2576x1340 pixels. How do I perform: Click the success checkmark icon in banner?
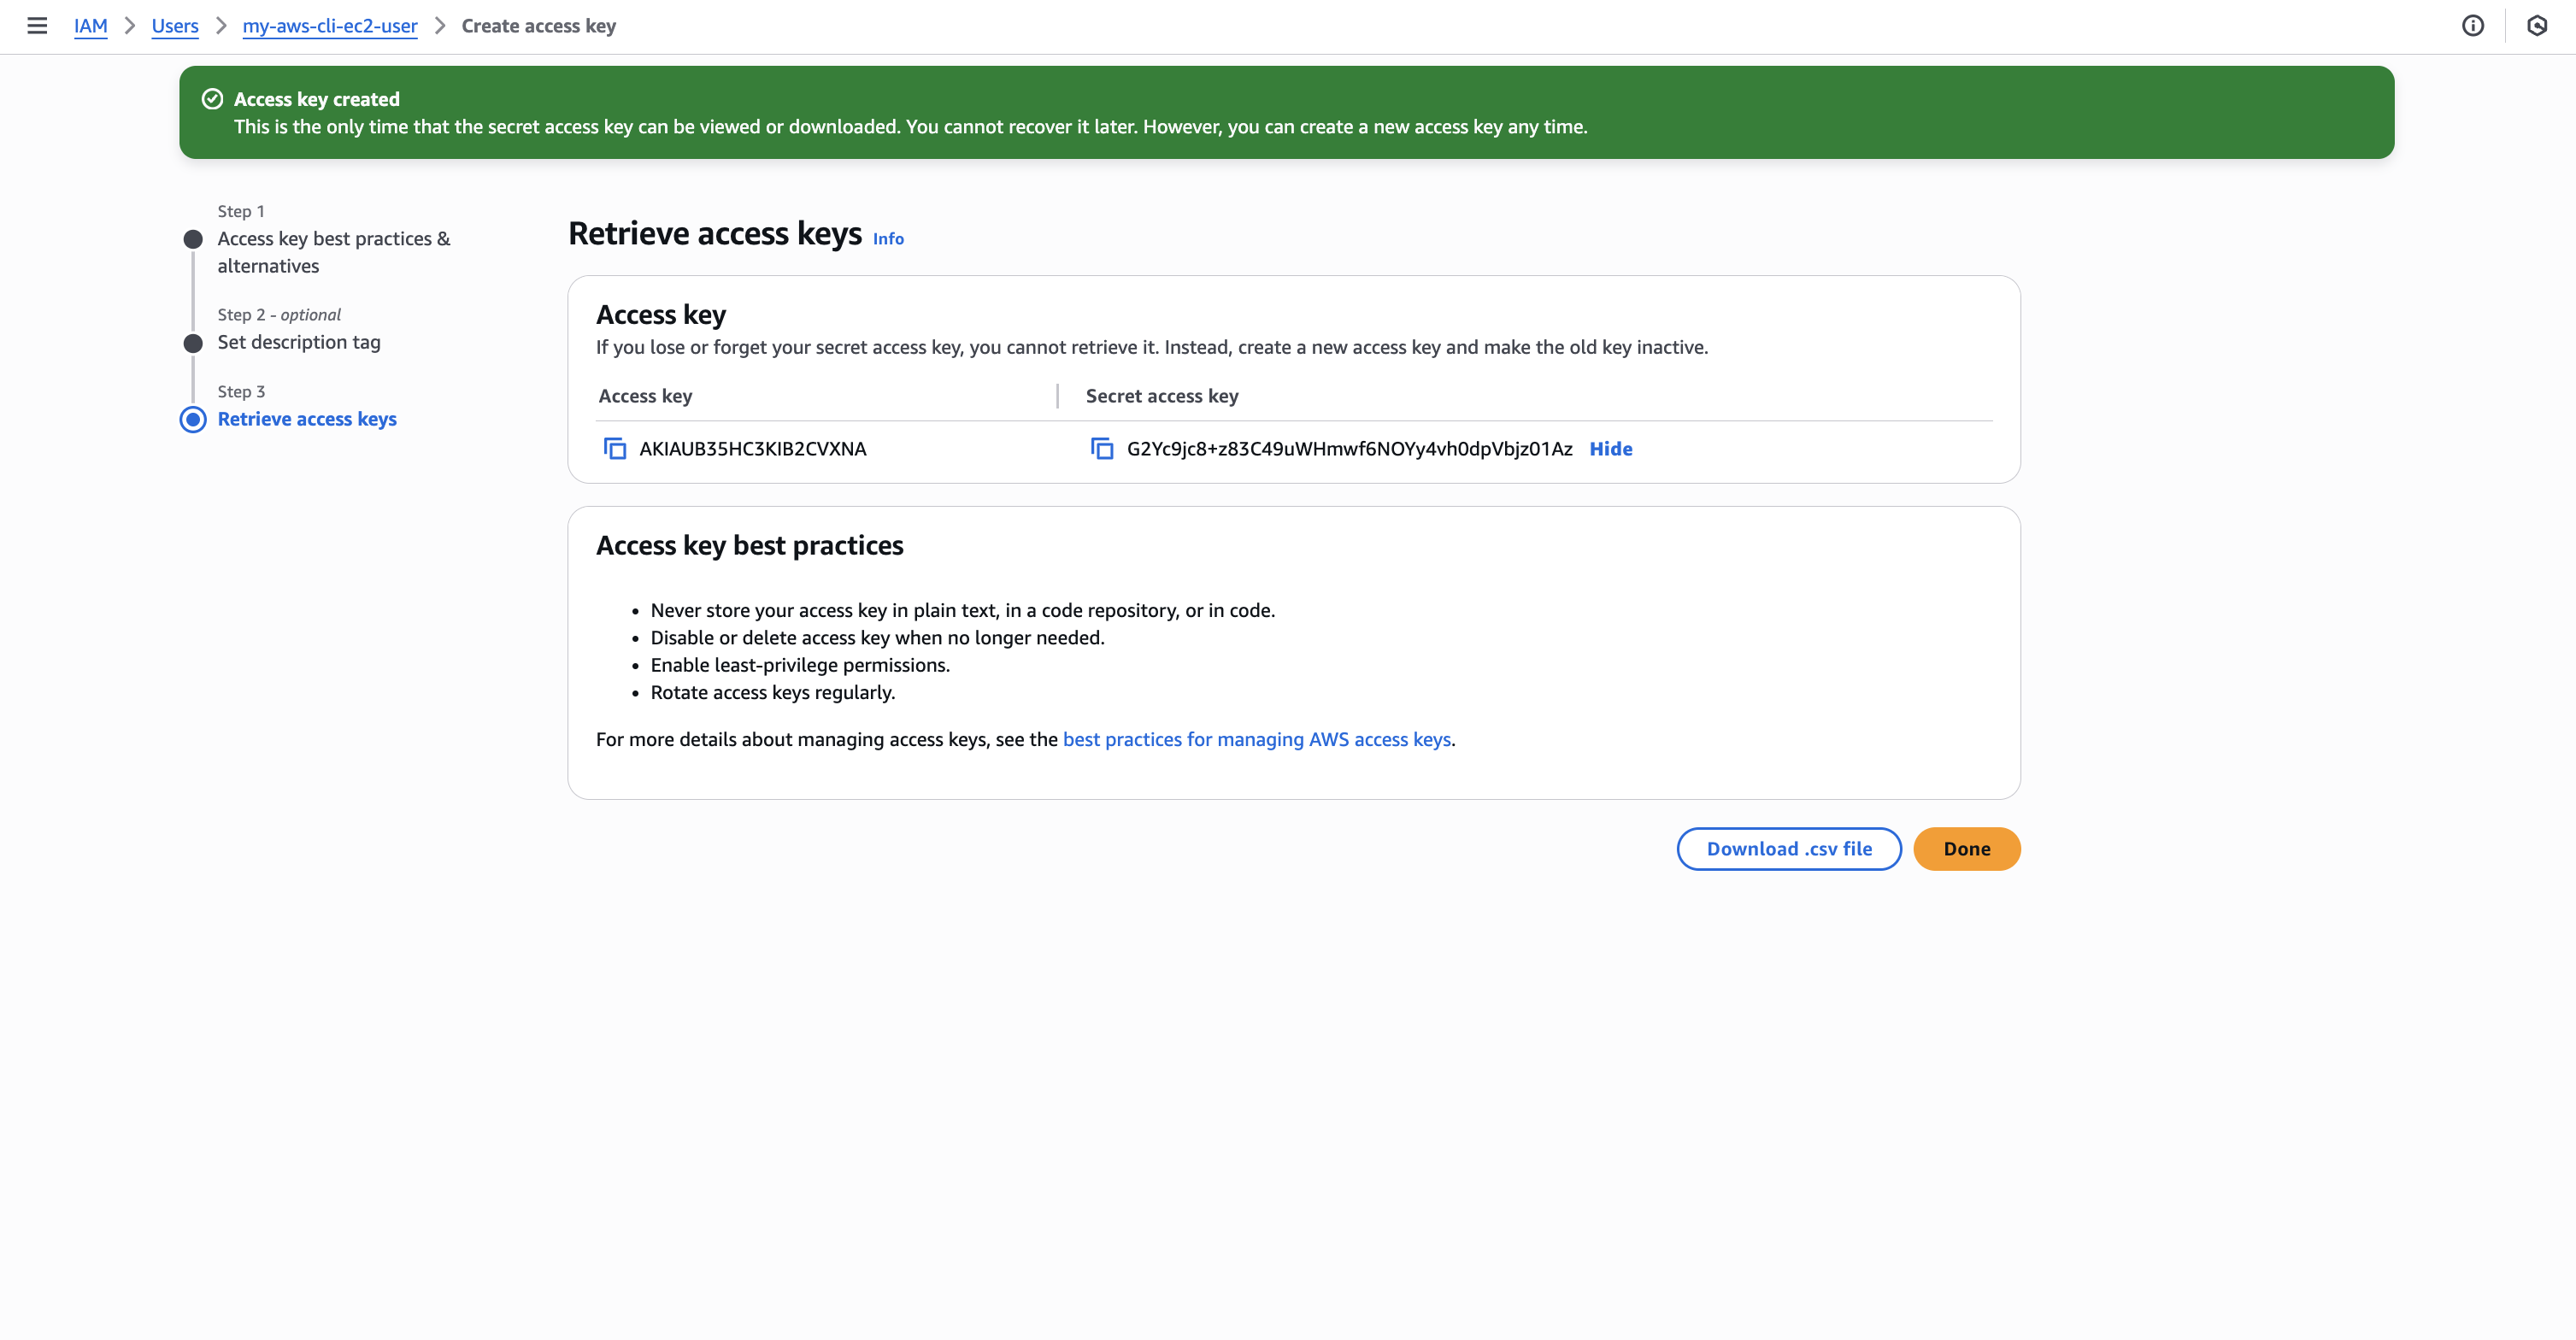click(212, 99)
